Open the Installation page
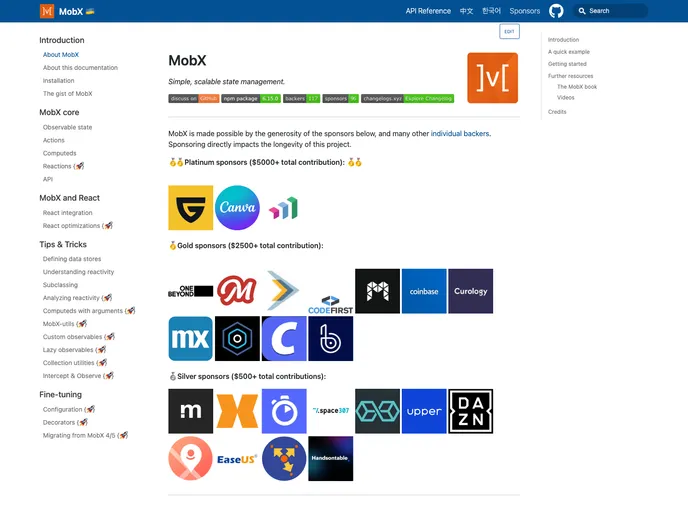The image size is (688, 512). [x=58, y=80]
